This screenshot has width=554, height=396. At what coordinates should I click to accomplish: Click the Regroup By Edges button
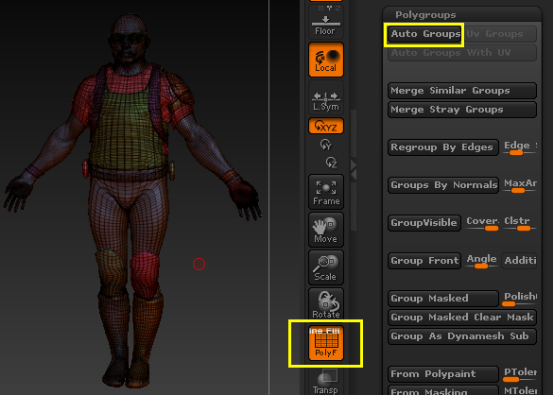(x=443, y=147)
